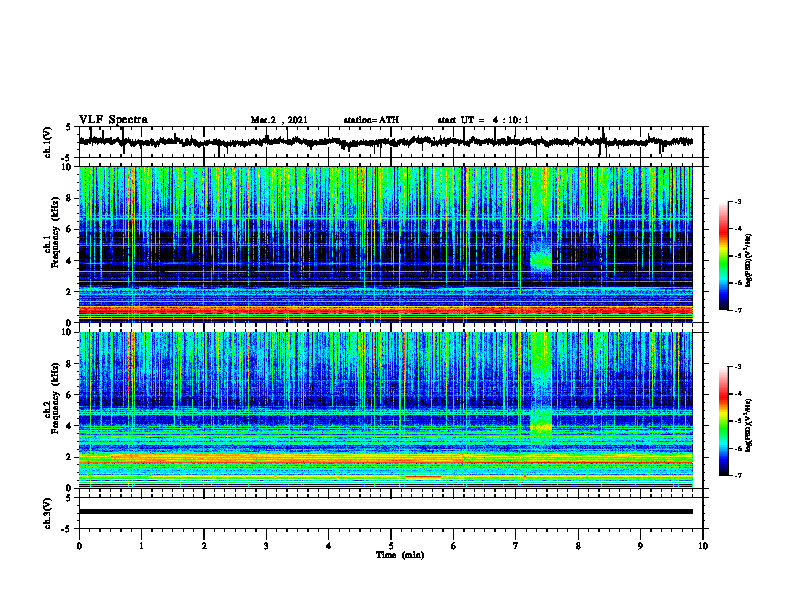Click the ch.1 voltage axis label 5
Viewport: 792px width, 612px height.
pos(69,128)
